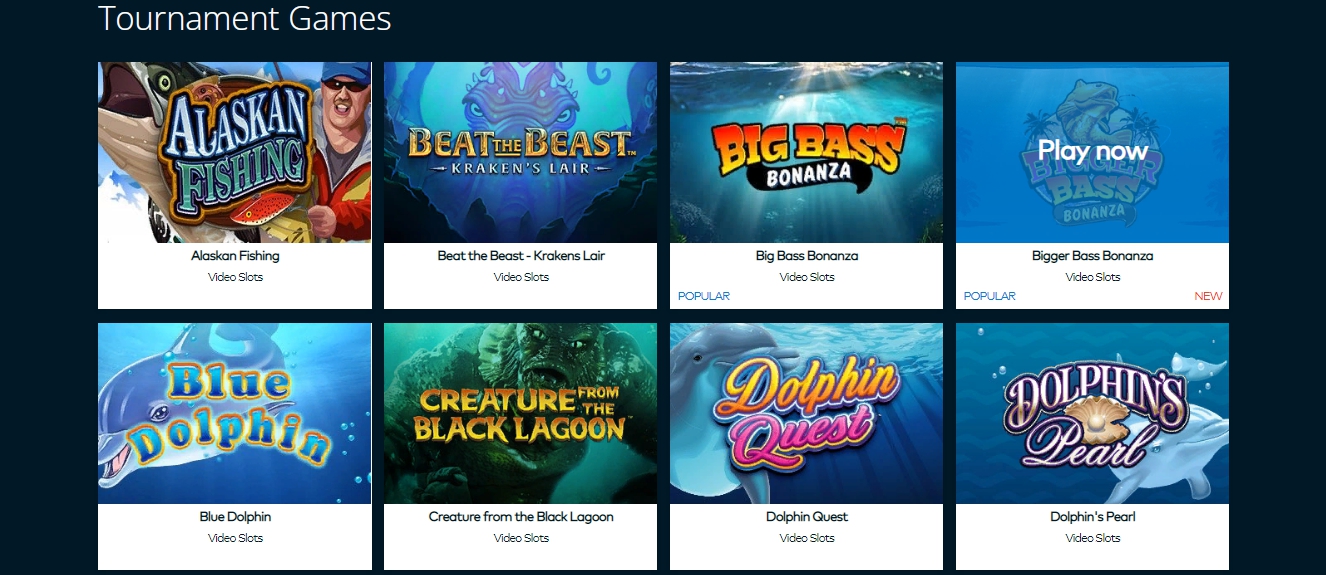Screen dimensions: 1326x575
Task: Click the Blue Dolphin title text
Action: 235,517
